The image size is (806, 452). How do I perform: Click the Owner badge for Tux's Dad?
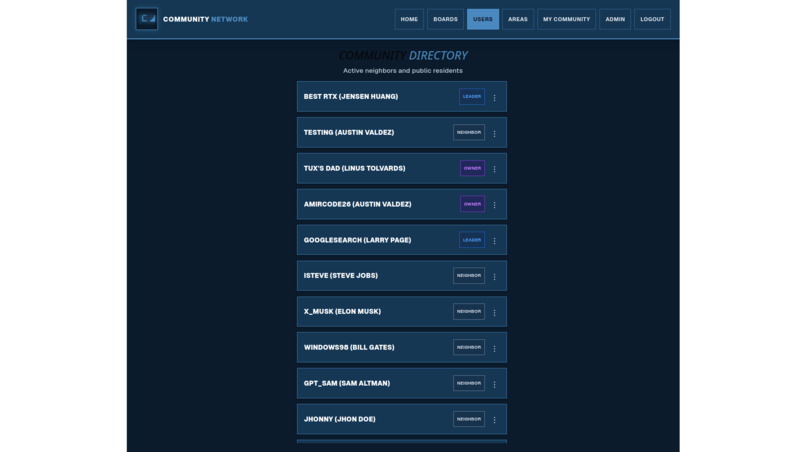(472, 168)
